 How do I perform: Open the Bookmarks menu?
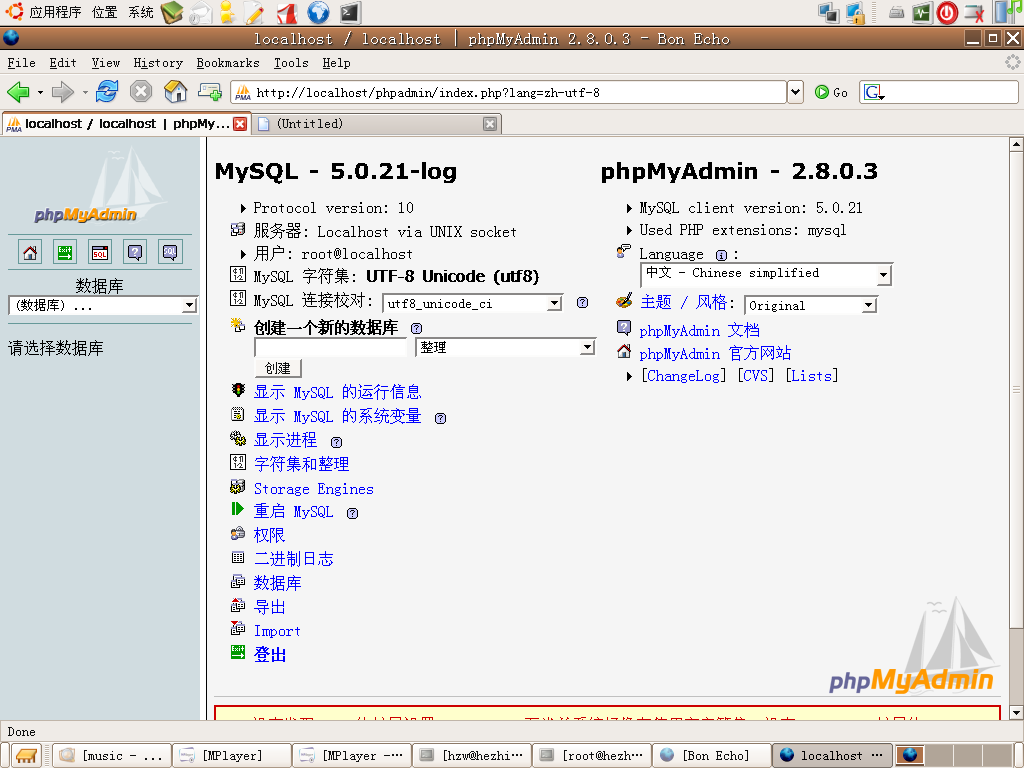[x=228, y=63]
